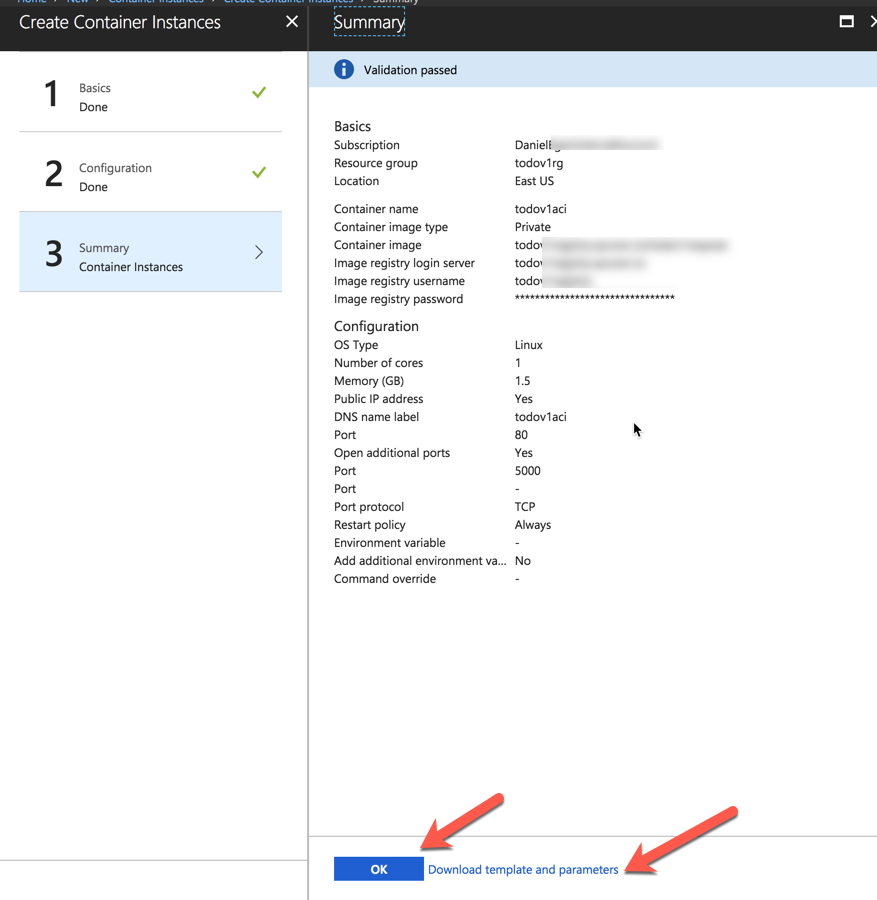Click the Basics section heading in Summary
This screenshot has width=877, height=900.
point(352,126)
